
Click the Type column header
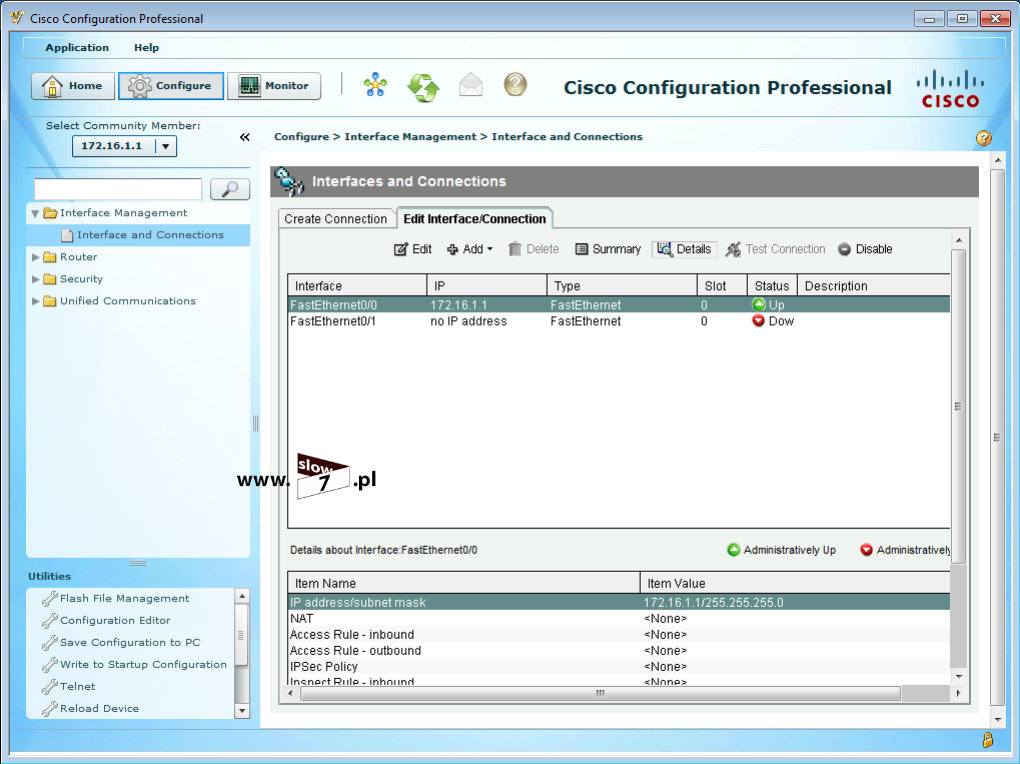point(622,286)
